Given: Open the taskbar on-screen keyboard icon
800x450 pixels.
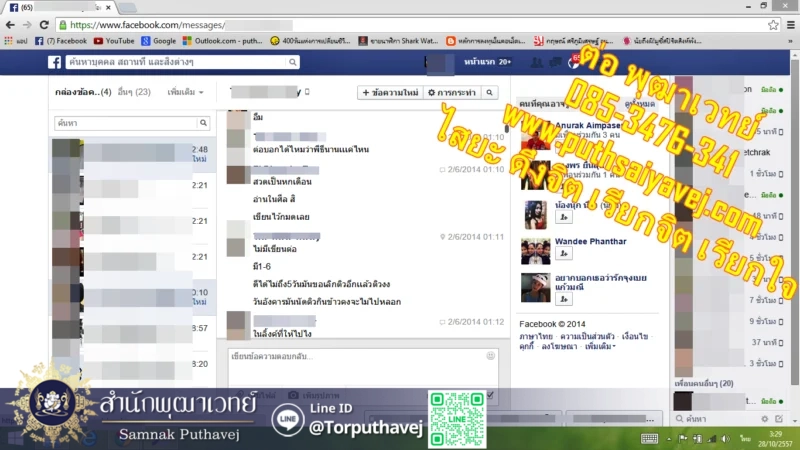Looking at the screenshot, I should coord(649,439).
